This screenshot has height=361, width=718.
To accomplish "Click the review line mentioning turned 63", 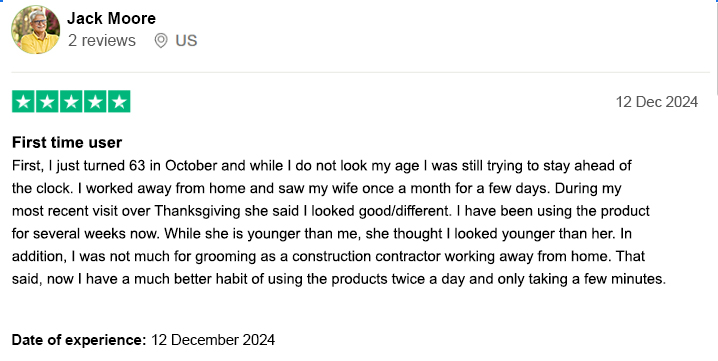I will pos(321,165).
